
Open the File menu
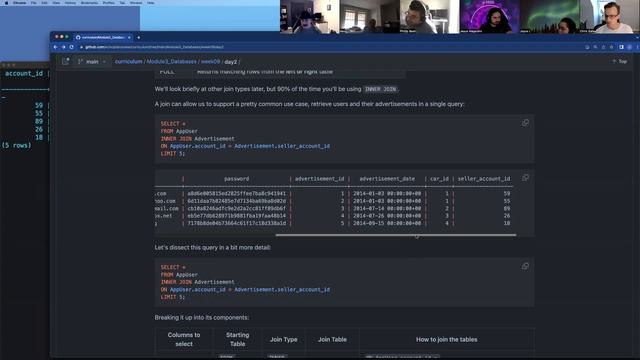[x=33, y=2]
